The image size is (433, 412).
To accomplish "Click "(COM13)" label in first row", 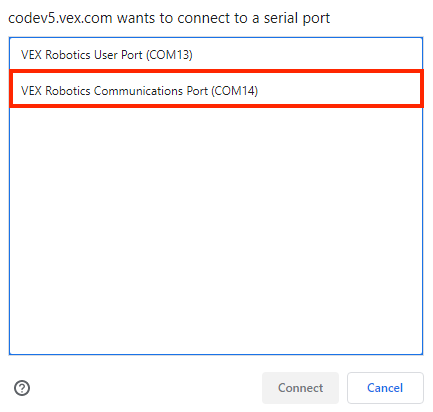I will [x=169, y=55].
